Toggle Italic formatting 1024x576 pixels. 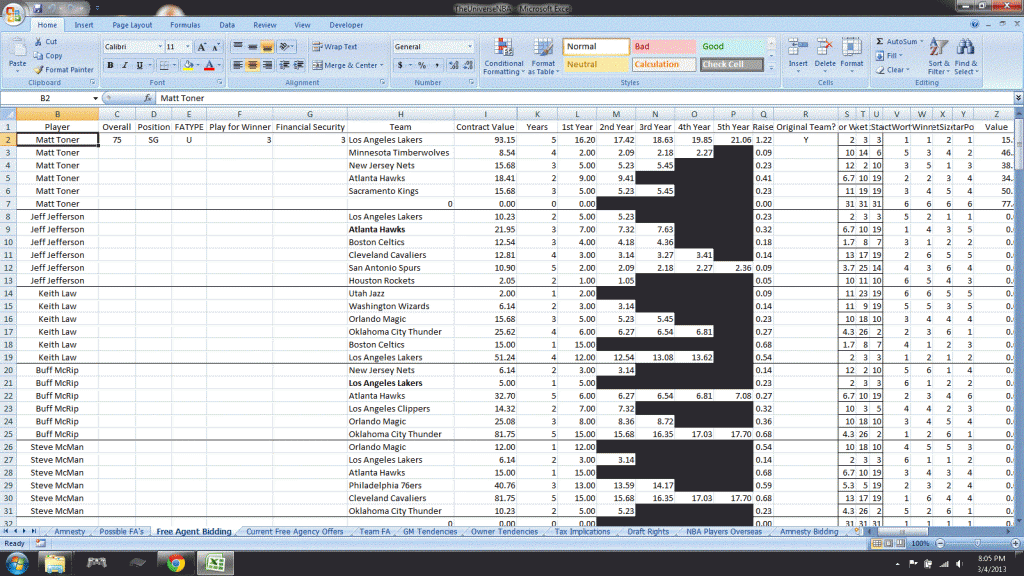[125, 65]
